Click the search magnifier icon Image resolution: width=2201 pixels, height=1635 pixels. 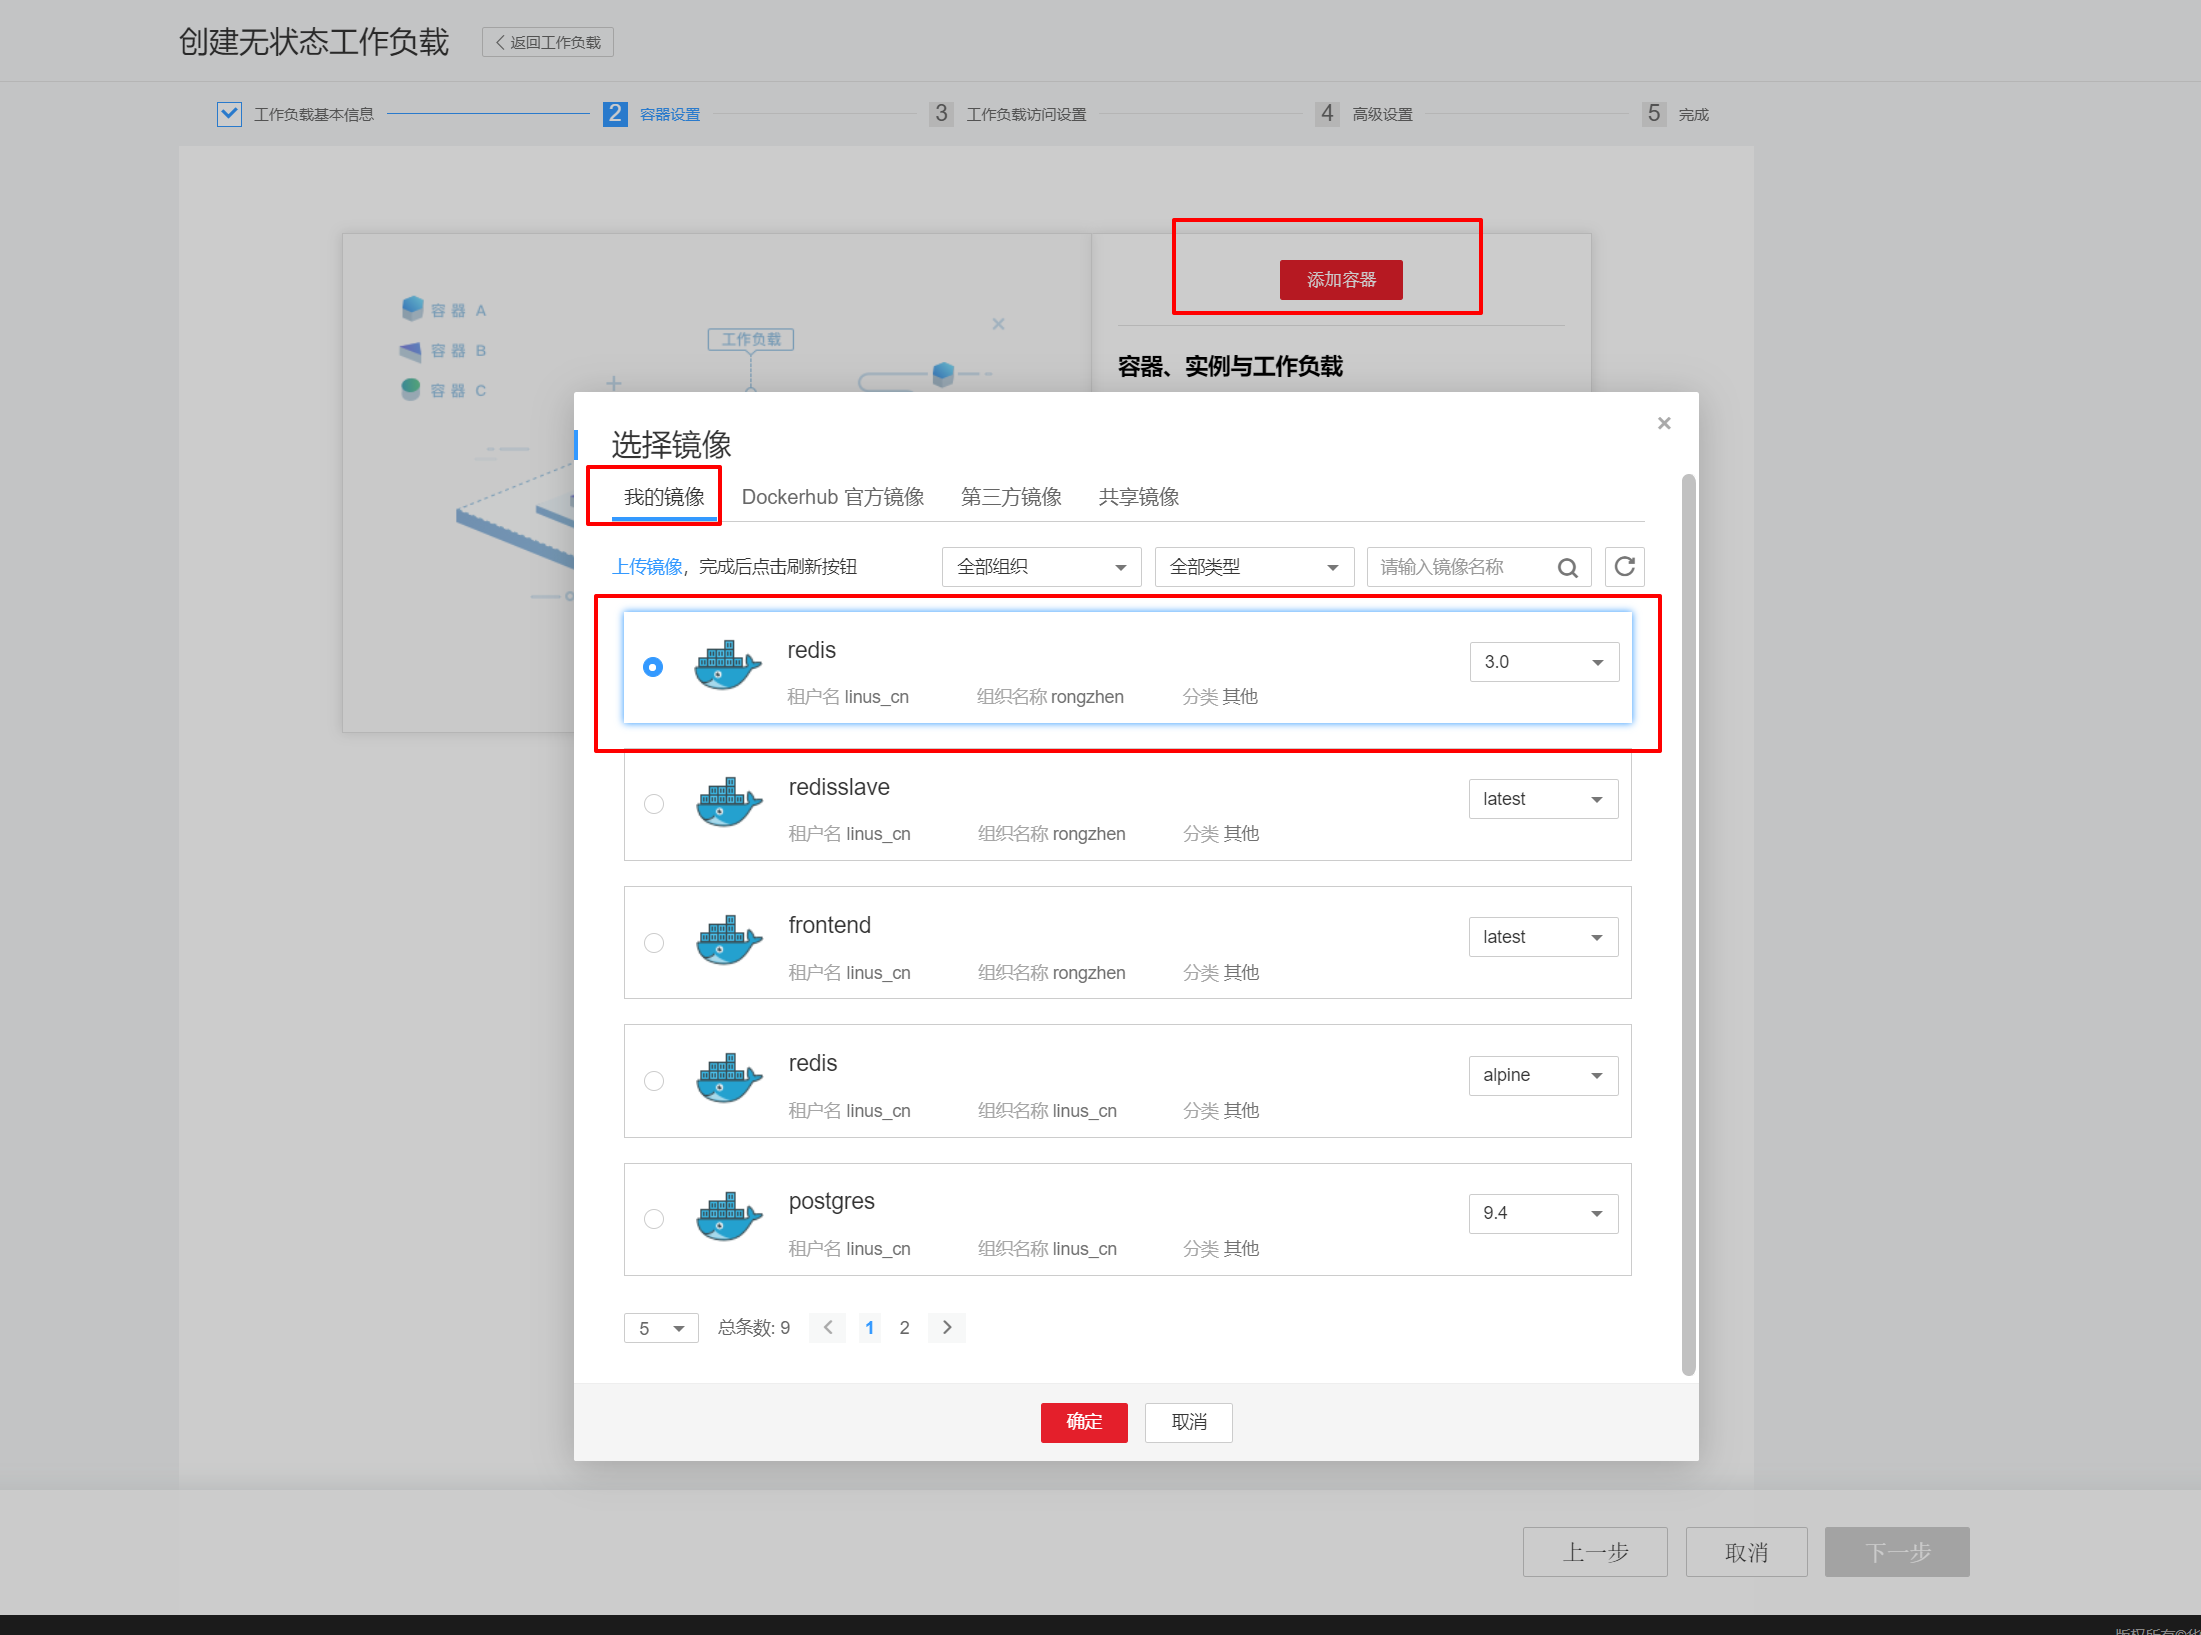point(1567,568)
